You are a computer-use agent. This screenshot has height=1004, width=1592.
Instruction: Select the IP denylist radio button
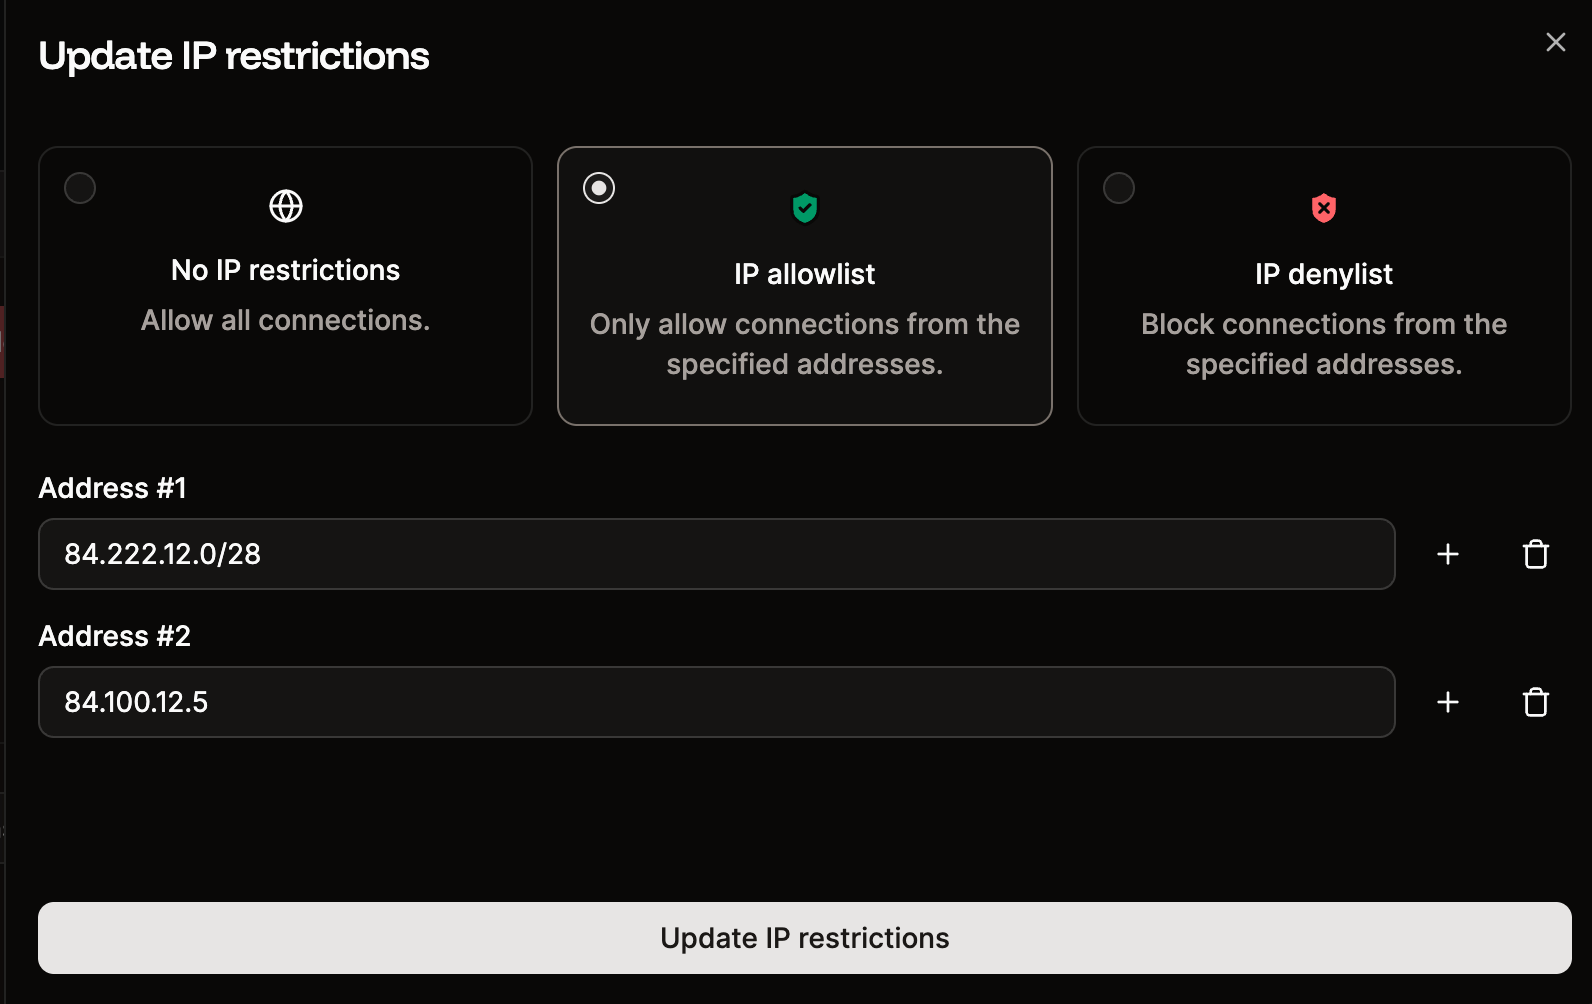pos(1118,187)
